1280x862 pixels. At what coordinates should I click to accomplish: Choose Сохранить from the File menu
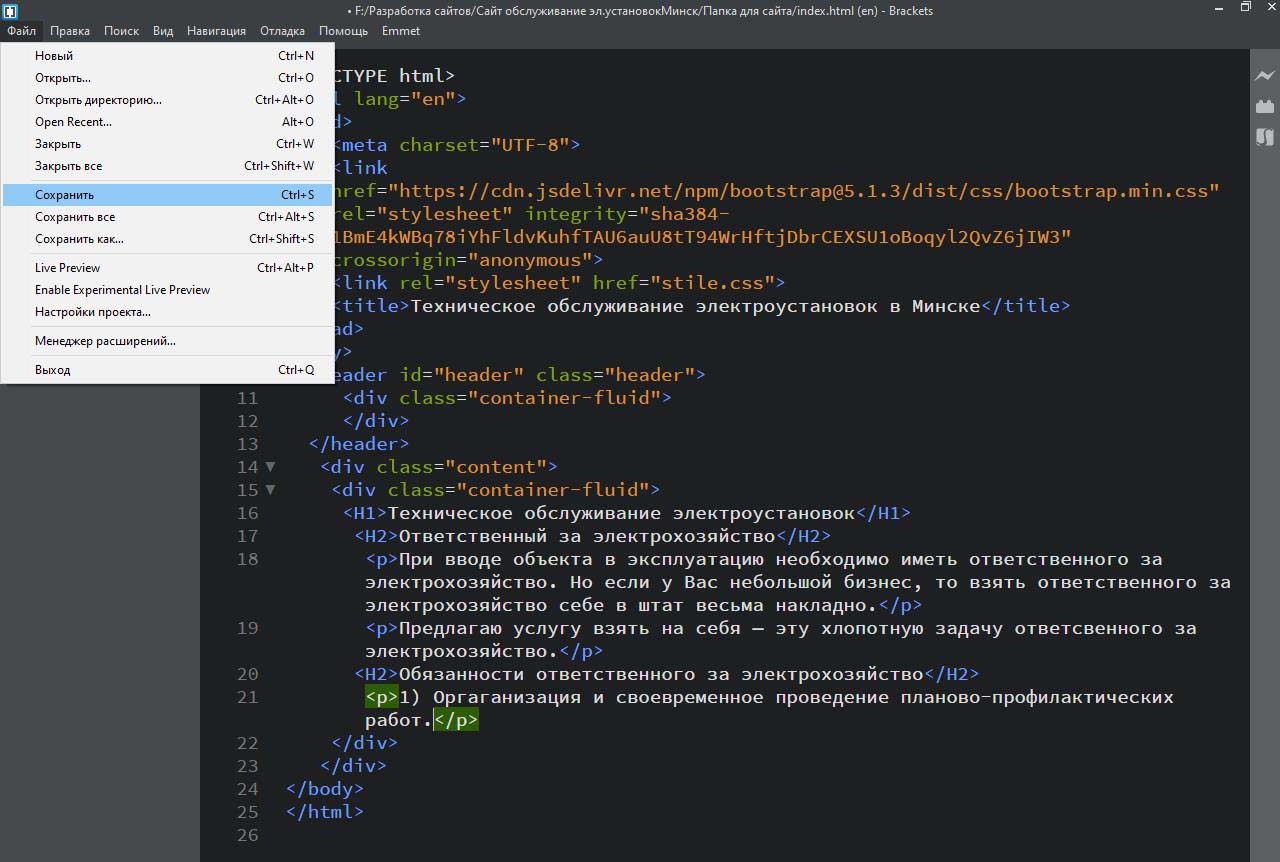point(64,195)
